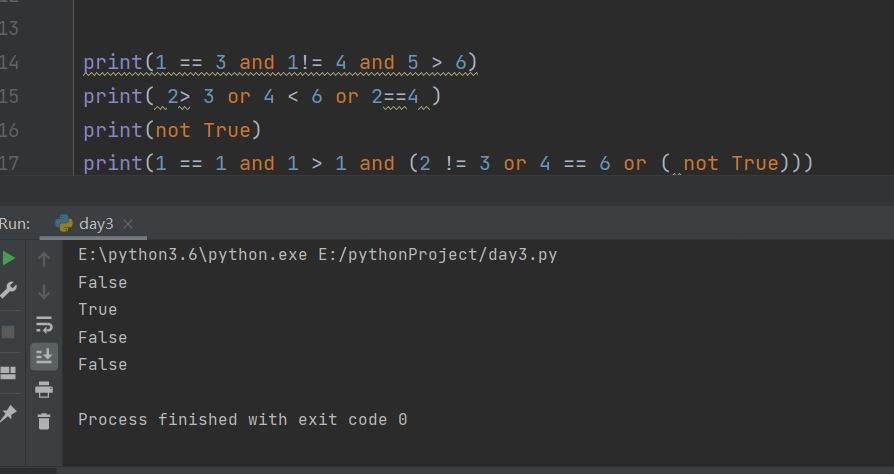Click code line 14 with 1 == 3 and
The height and width of the screenshot is (474, 894).
click(x=281, y=62)
